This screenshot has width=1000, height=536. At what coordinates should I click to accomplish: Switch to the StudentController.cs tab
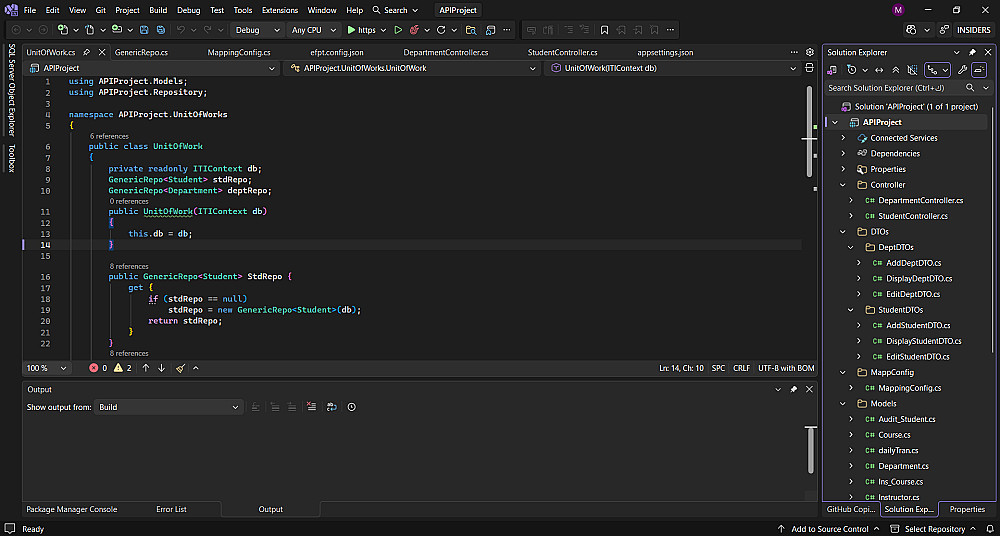pyautogui.click(x=562, y=52)
